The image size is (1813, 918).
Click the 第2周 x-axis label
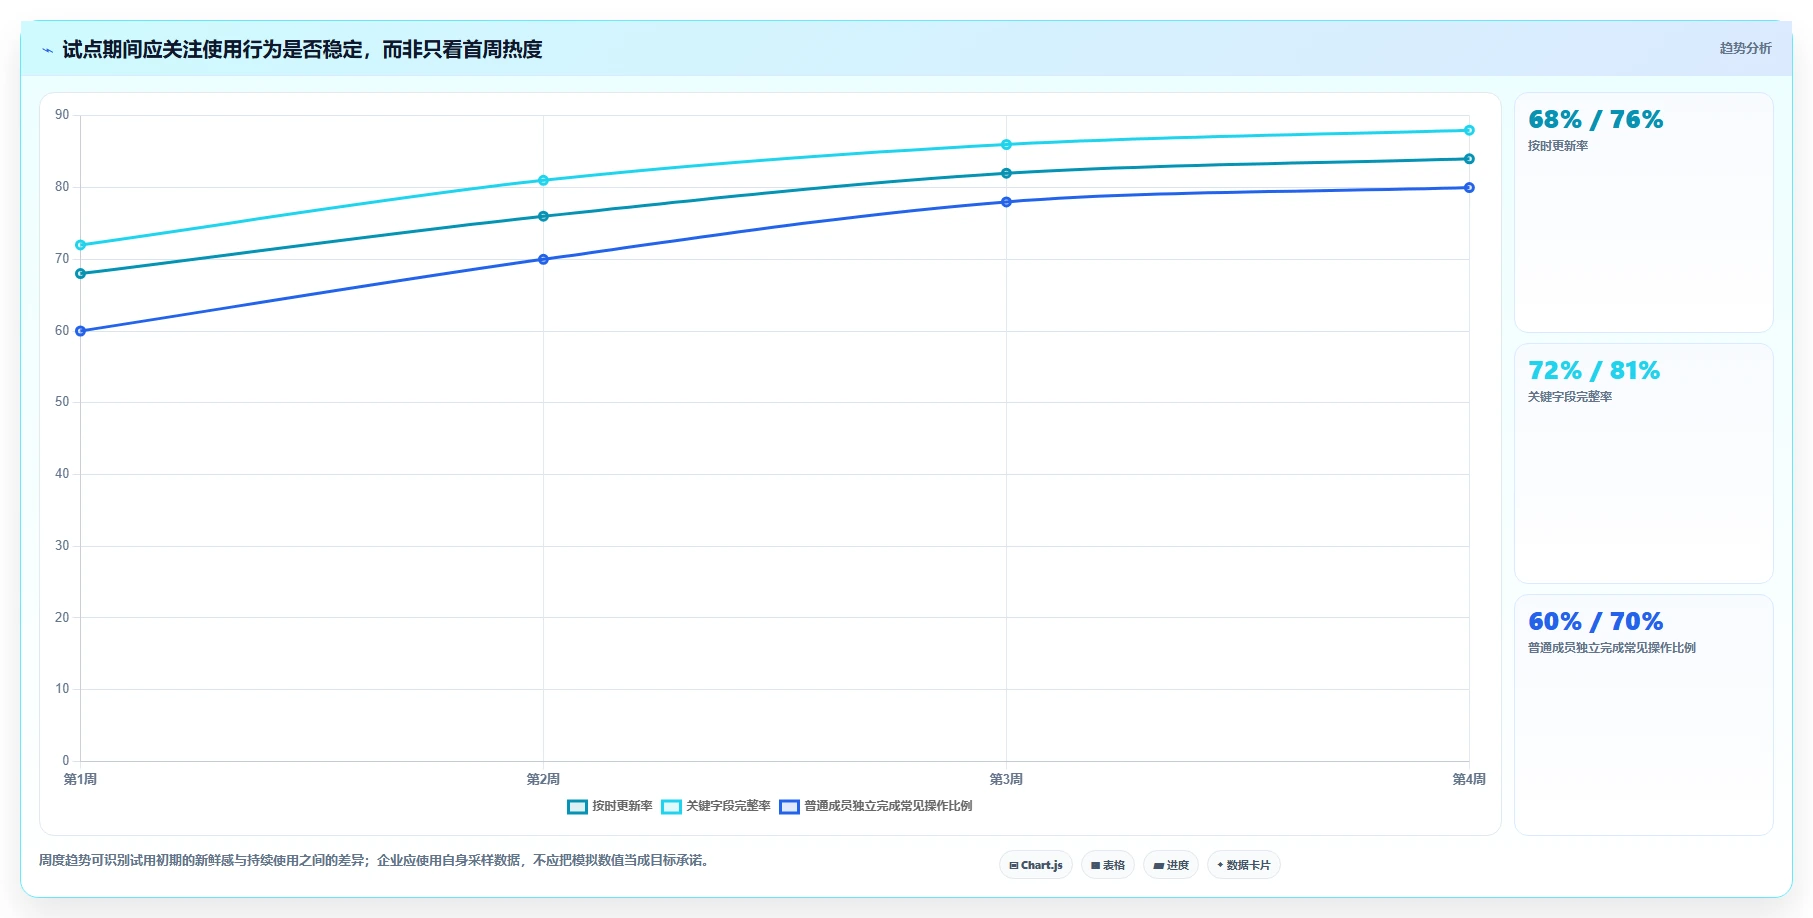[x=543, y=779]
